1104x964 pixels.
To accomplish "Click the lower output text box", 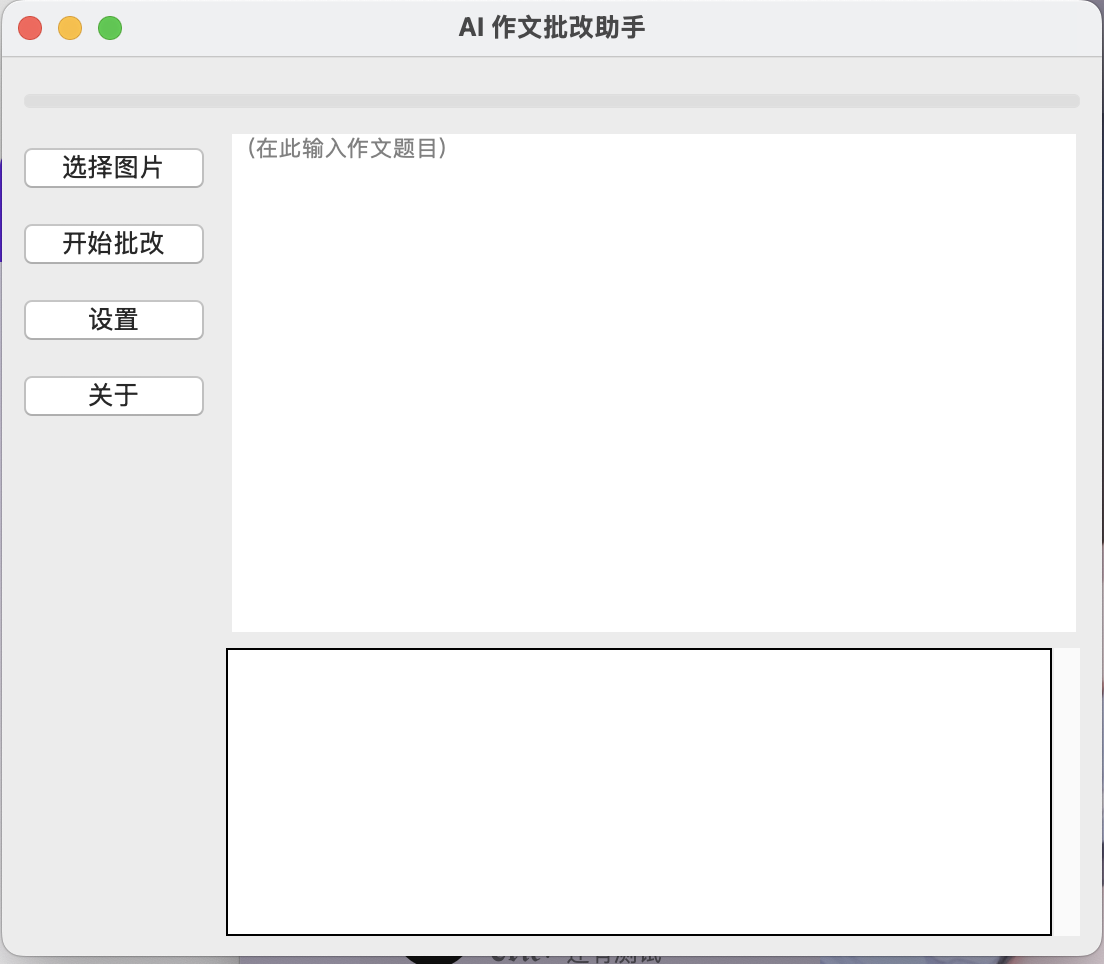I will tap(639, 791).
